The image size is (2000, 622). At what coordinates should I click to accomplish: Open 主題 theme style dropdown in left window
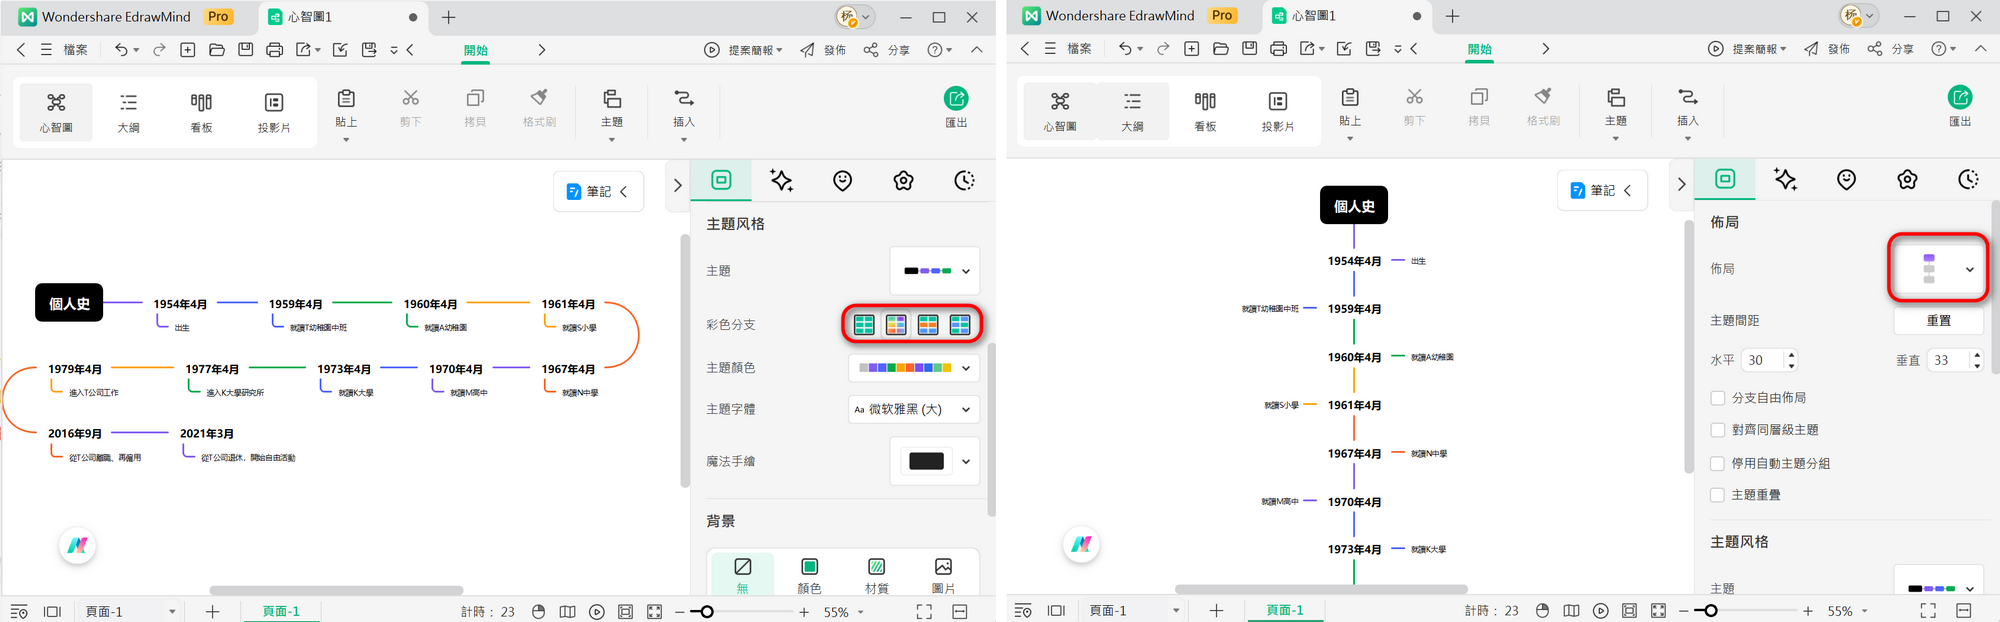934,270
